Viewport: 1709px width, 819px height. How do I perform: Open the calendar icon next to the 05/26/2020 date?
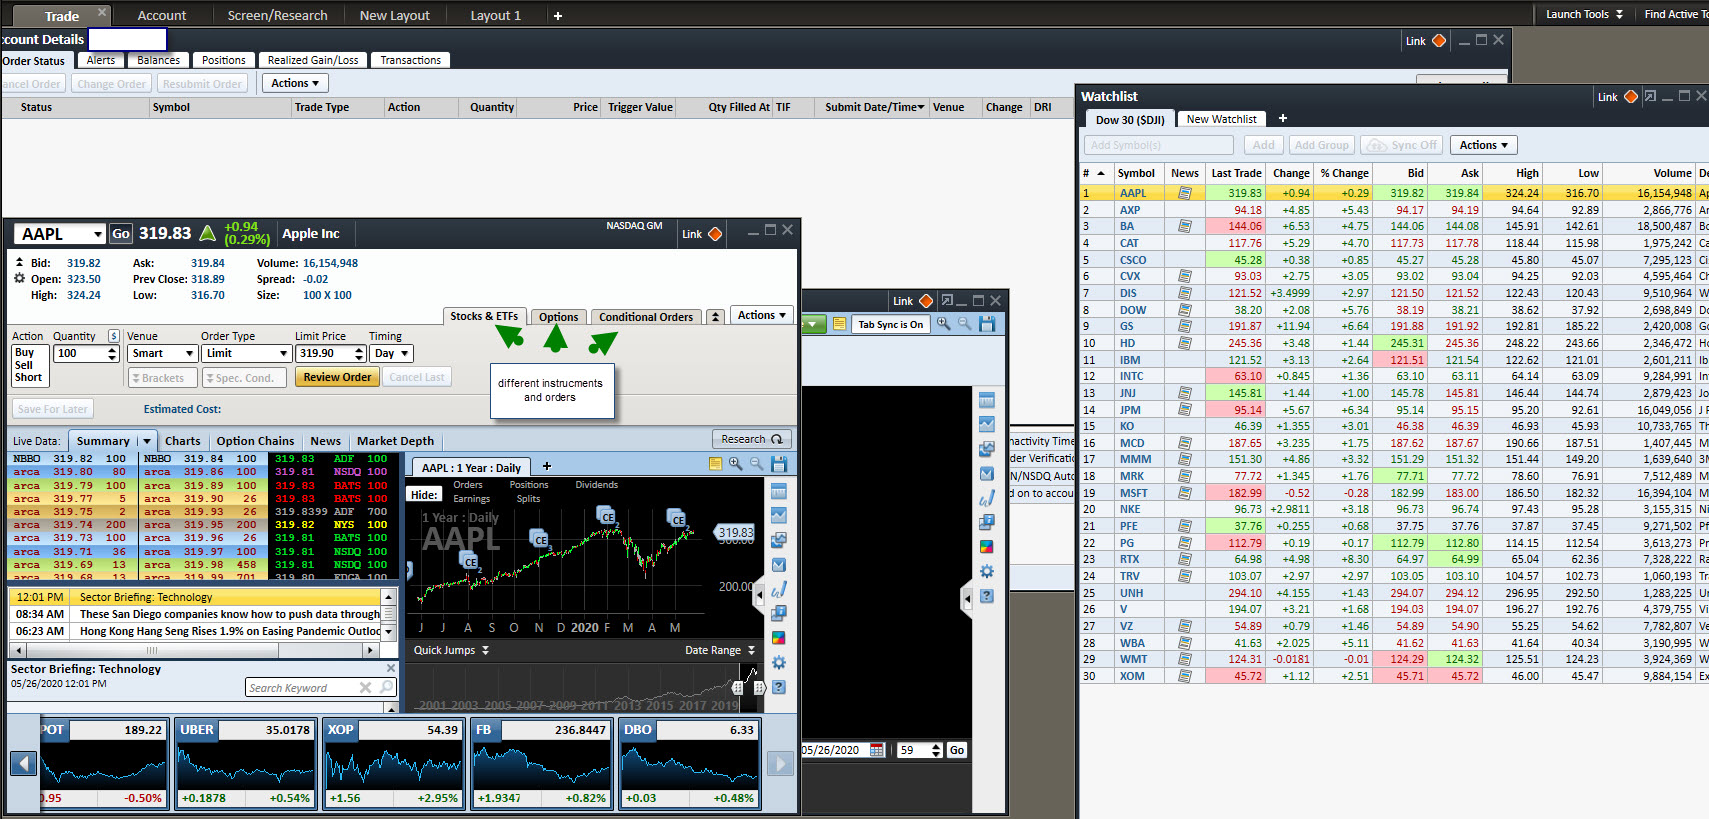pos(877,750)
